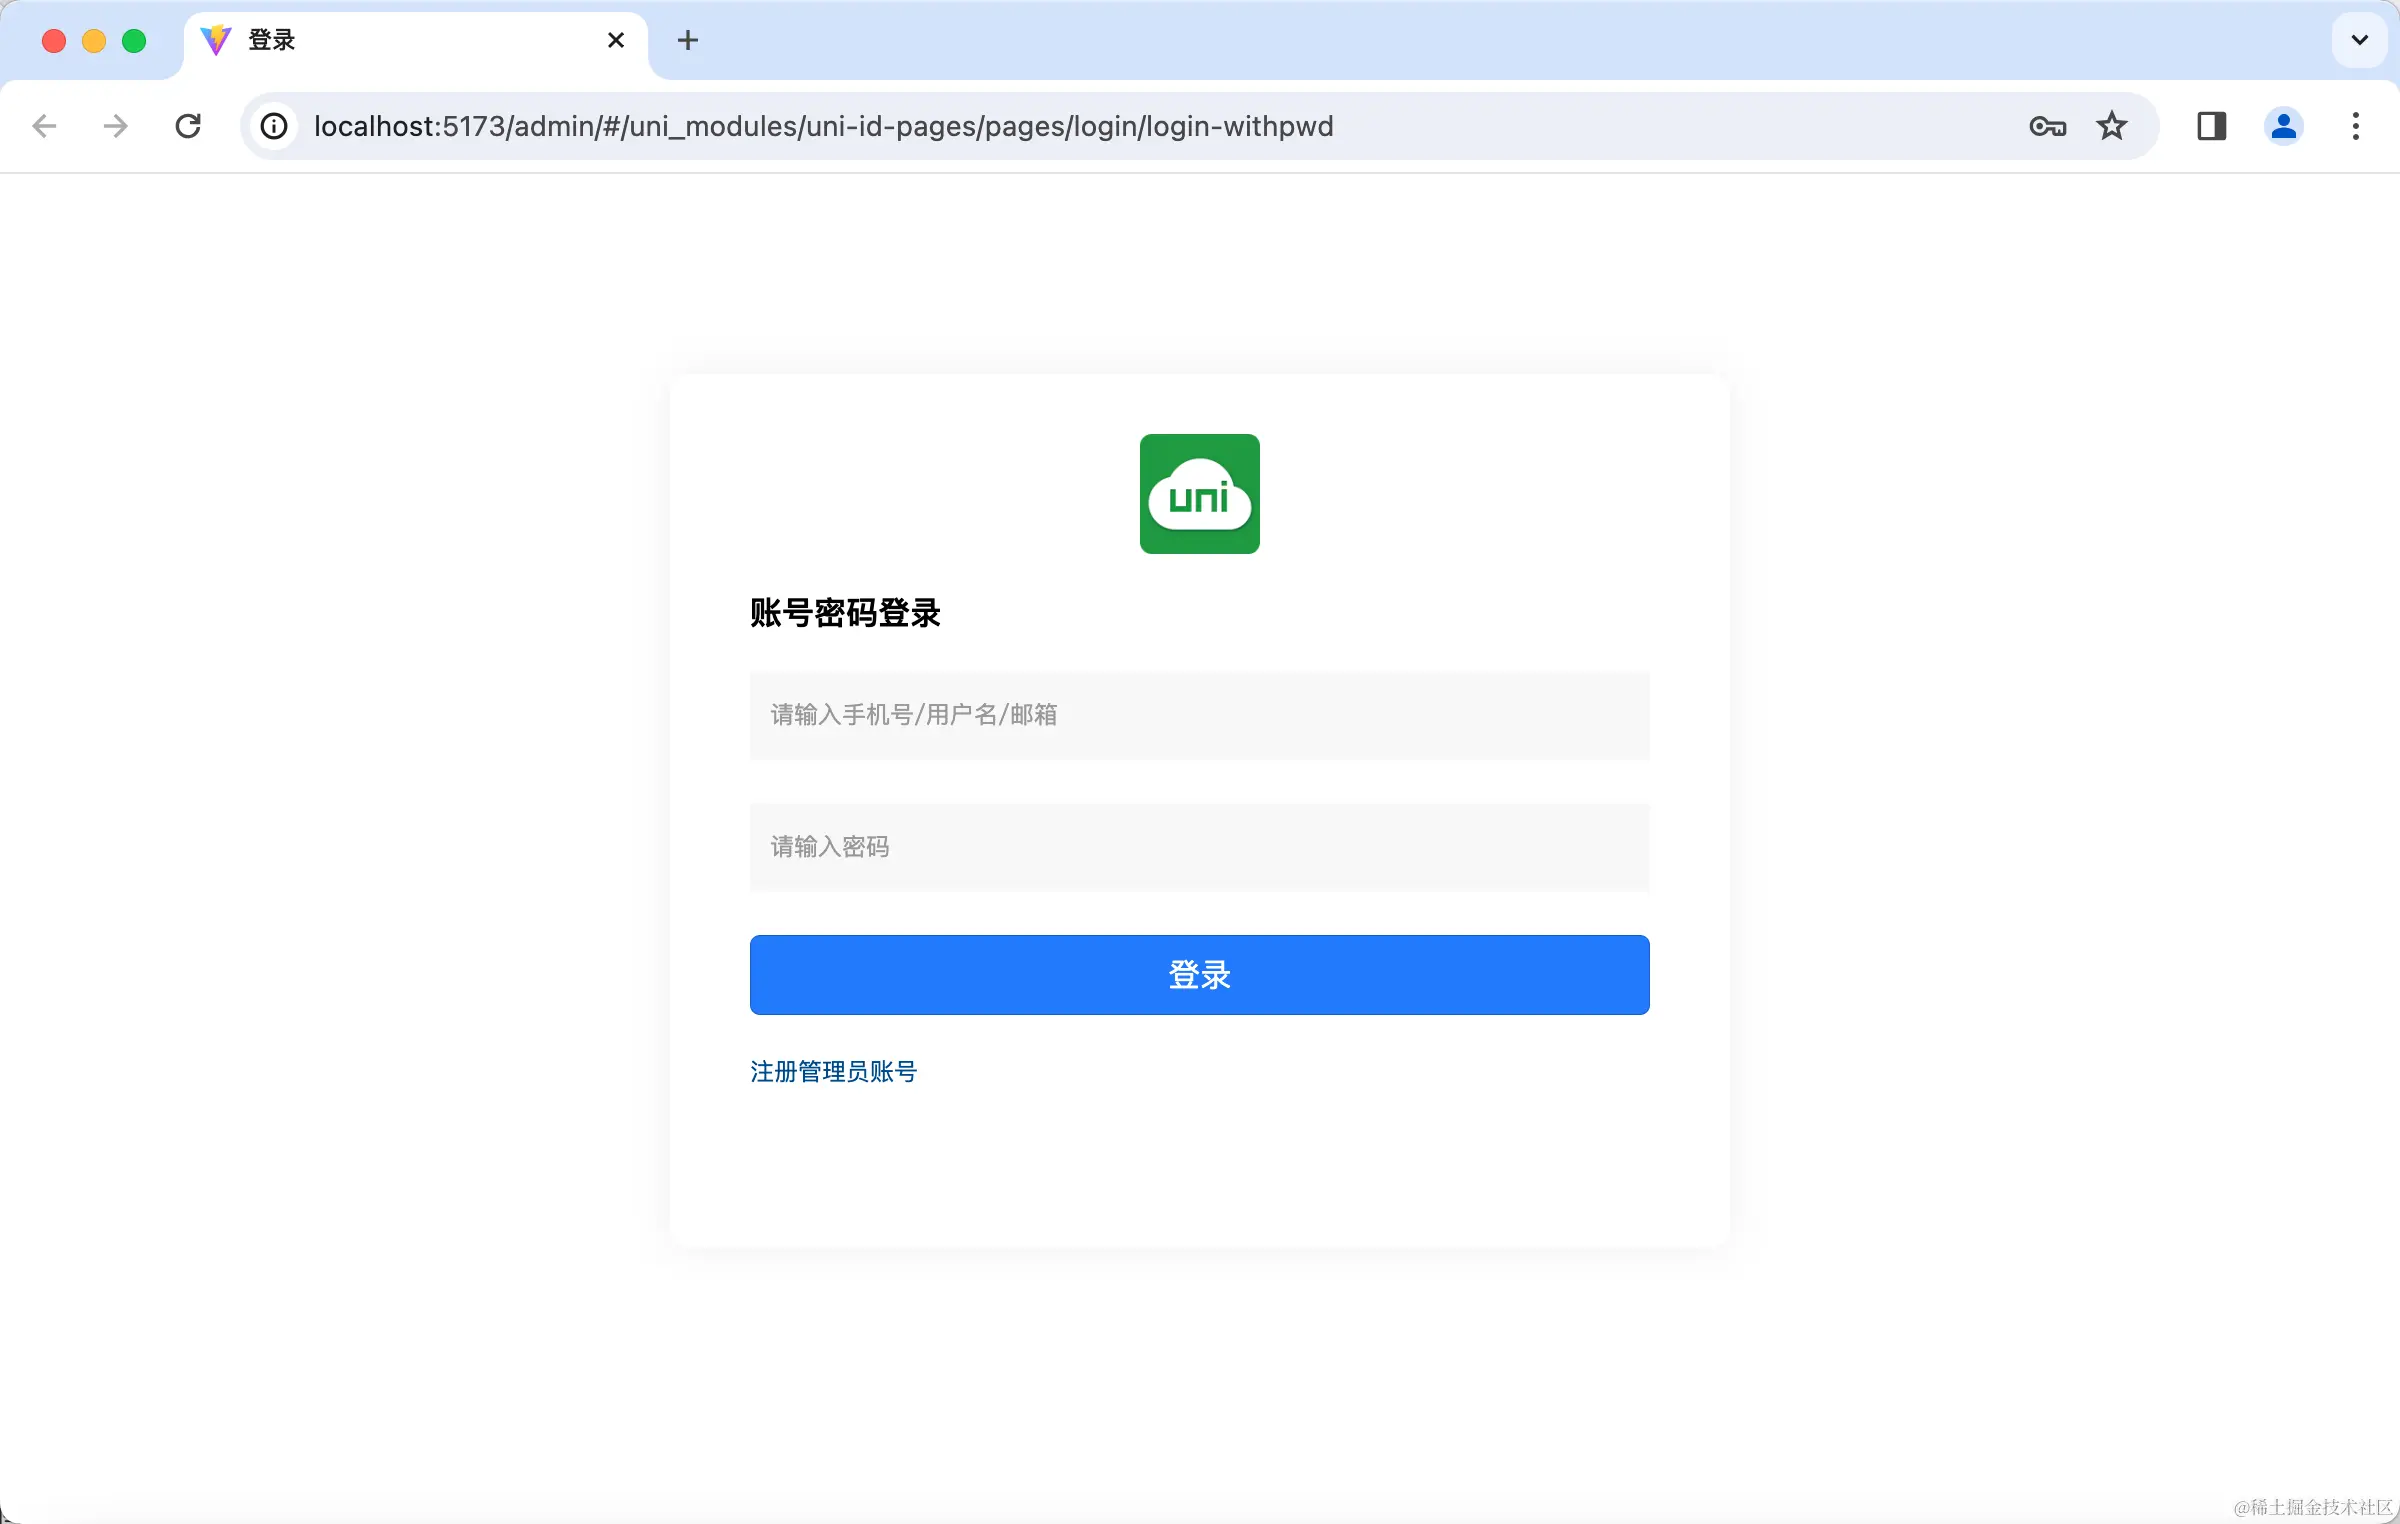Open the 注册管理员账号 registration link
2400x1524 pixels.
point(832,1071)
